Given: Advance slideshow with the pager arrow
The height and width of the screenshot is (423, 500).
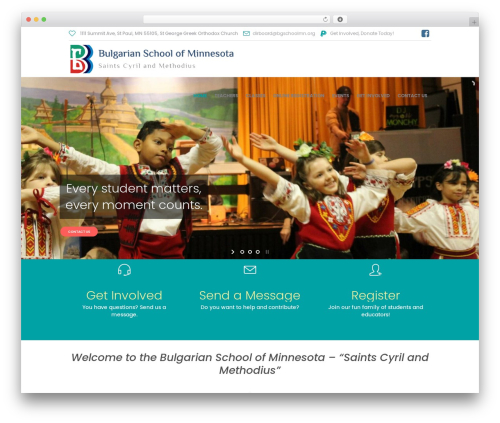Looking at the screenshot, I should point(233,252).
